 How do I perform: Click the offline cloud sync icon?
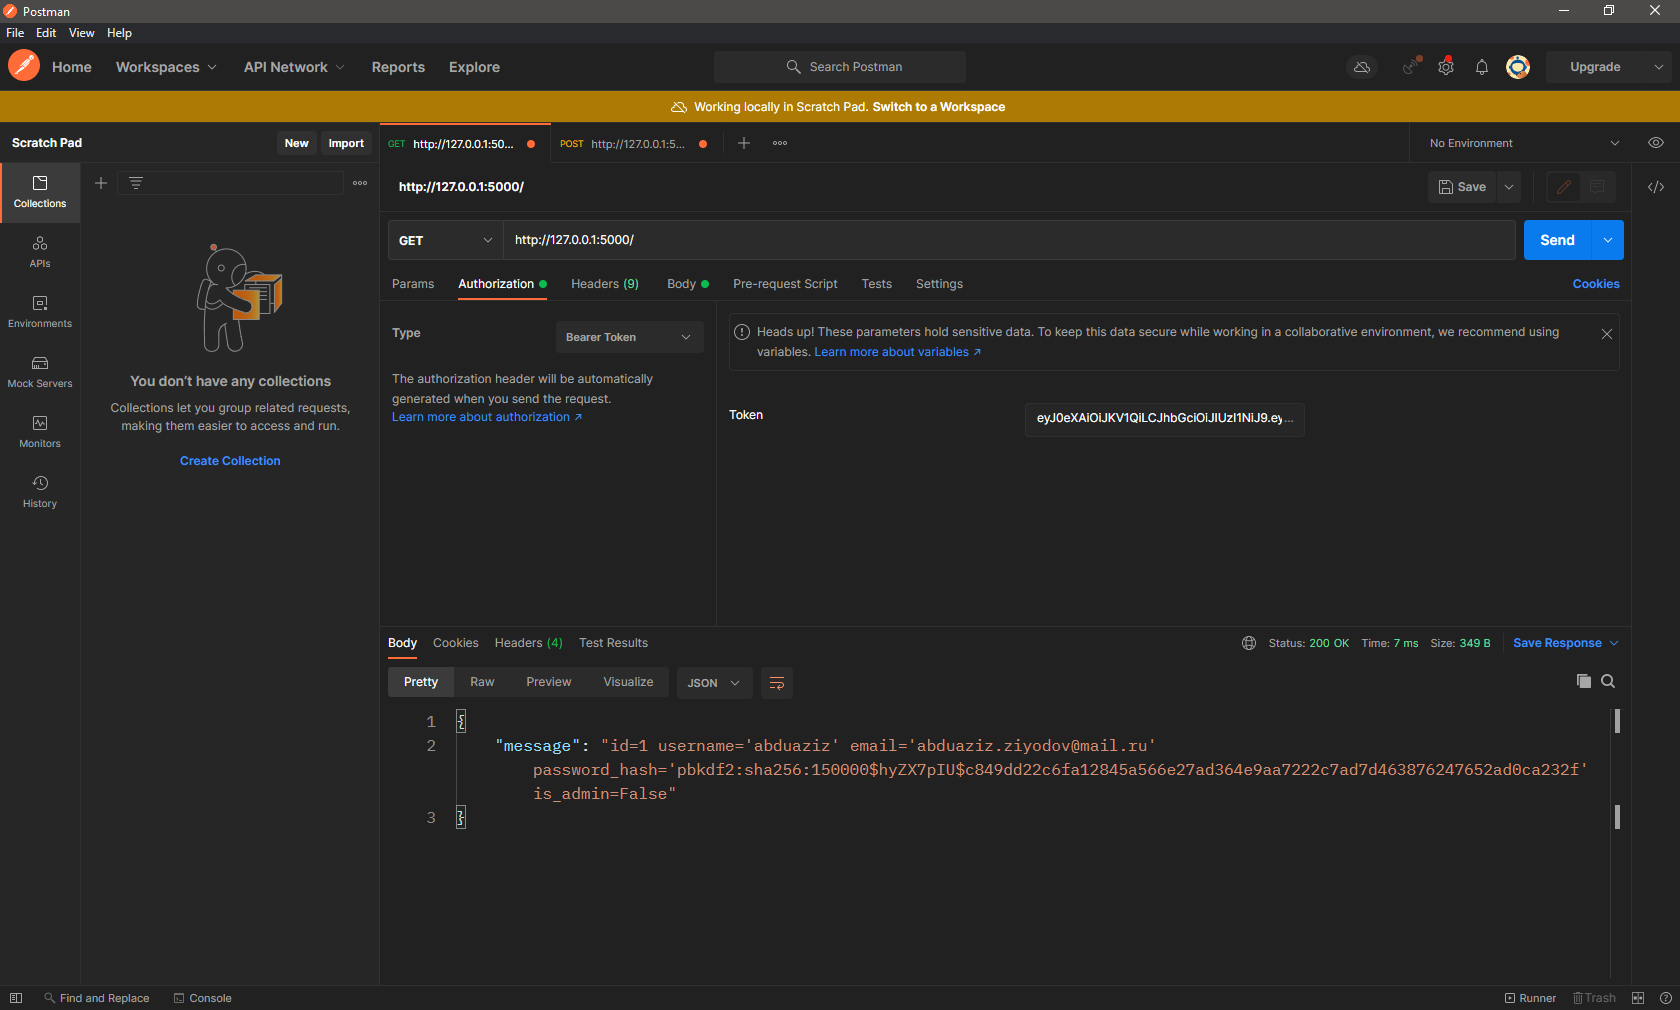point(1362,67)
